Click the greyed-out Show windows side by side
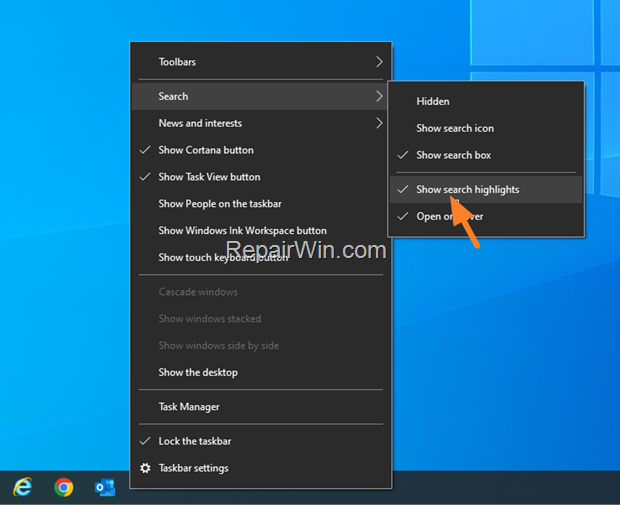 261,346
